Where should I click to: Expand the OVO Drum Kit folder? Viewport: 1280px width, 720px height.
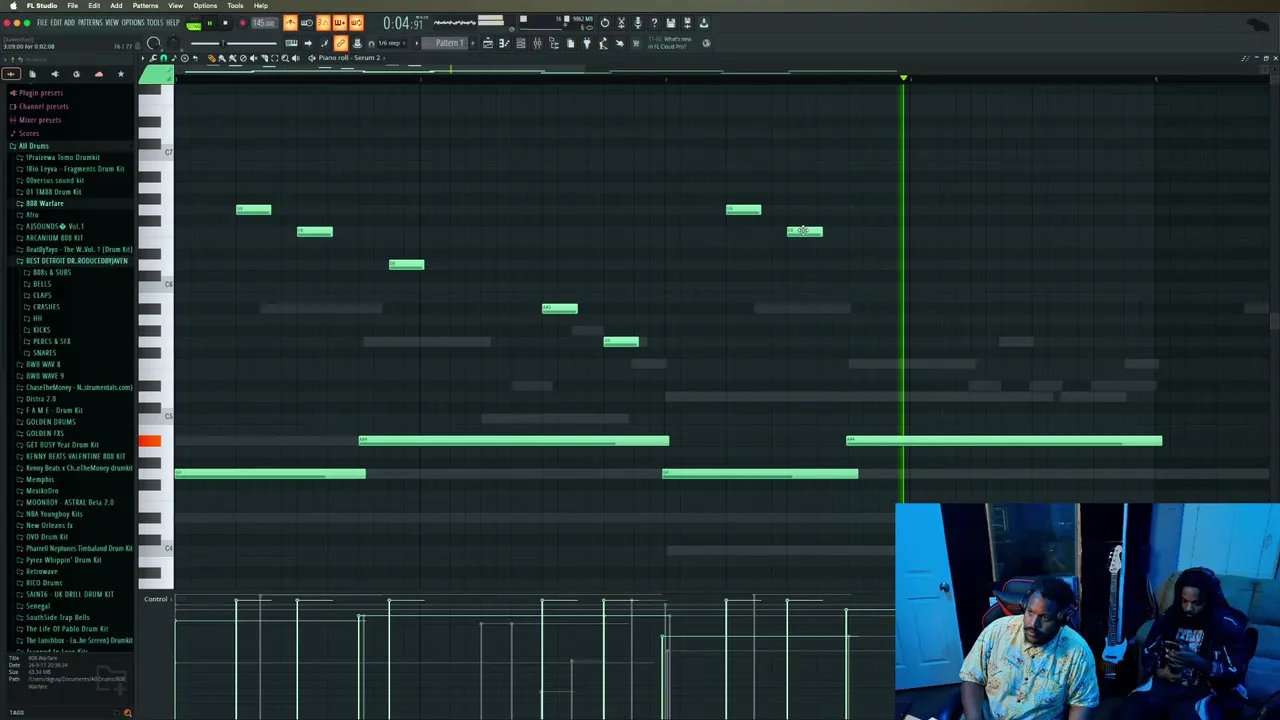[46, 537]
